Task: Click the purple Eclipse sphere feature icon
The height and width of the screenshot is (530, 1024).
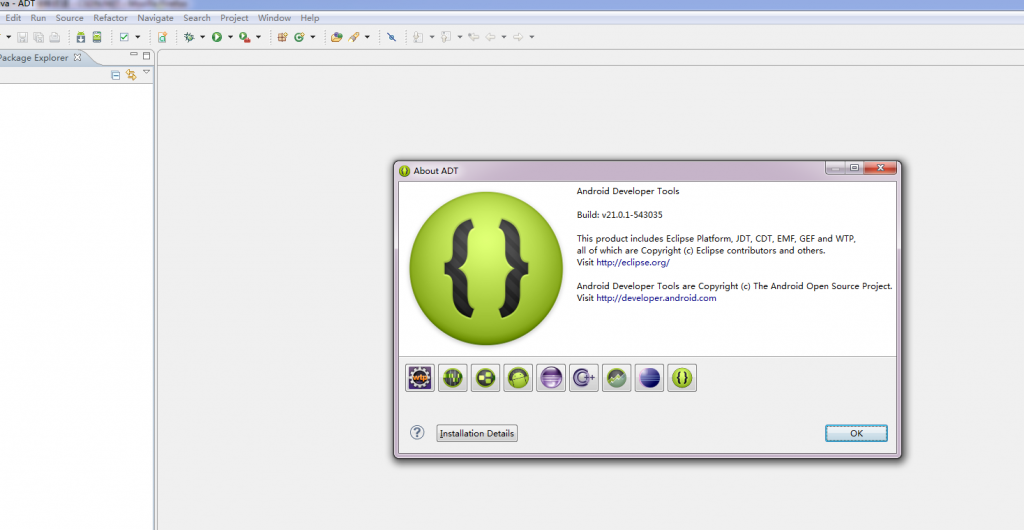Action: 551,378
